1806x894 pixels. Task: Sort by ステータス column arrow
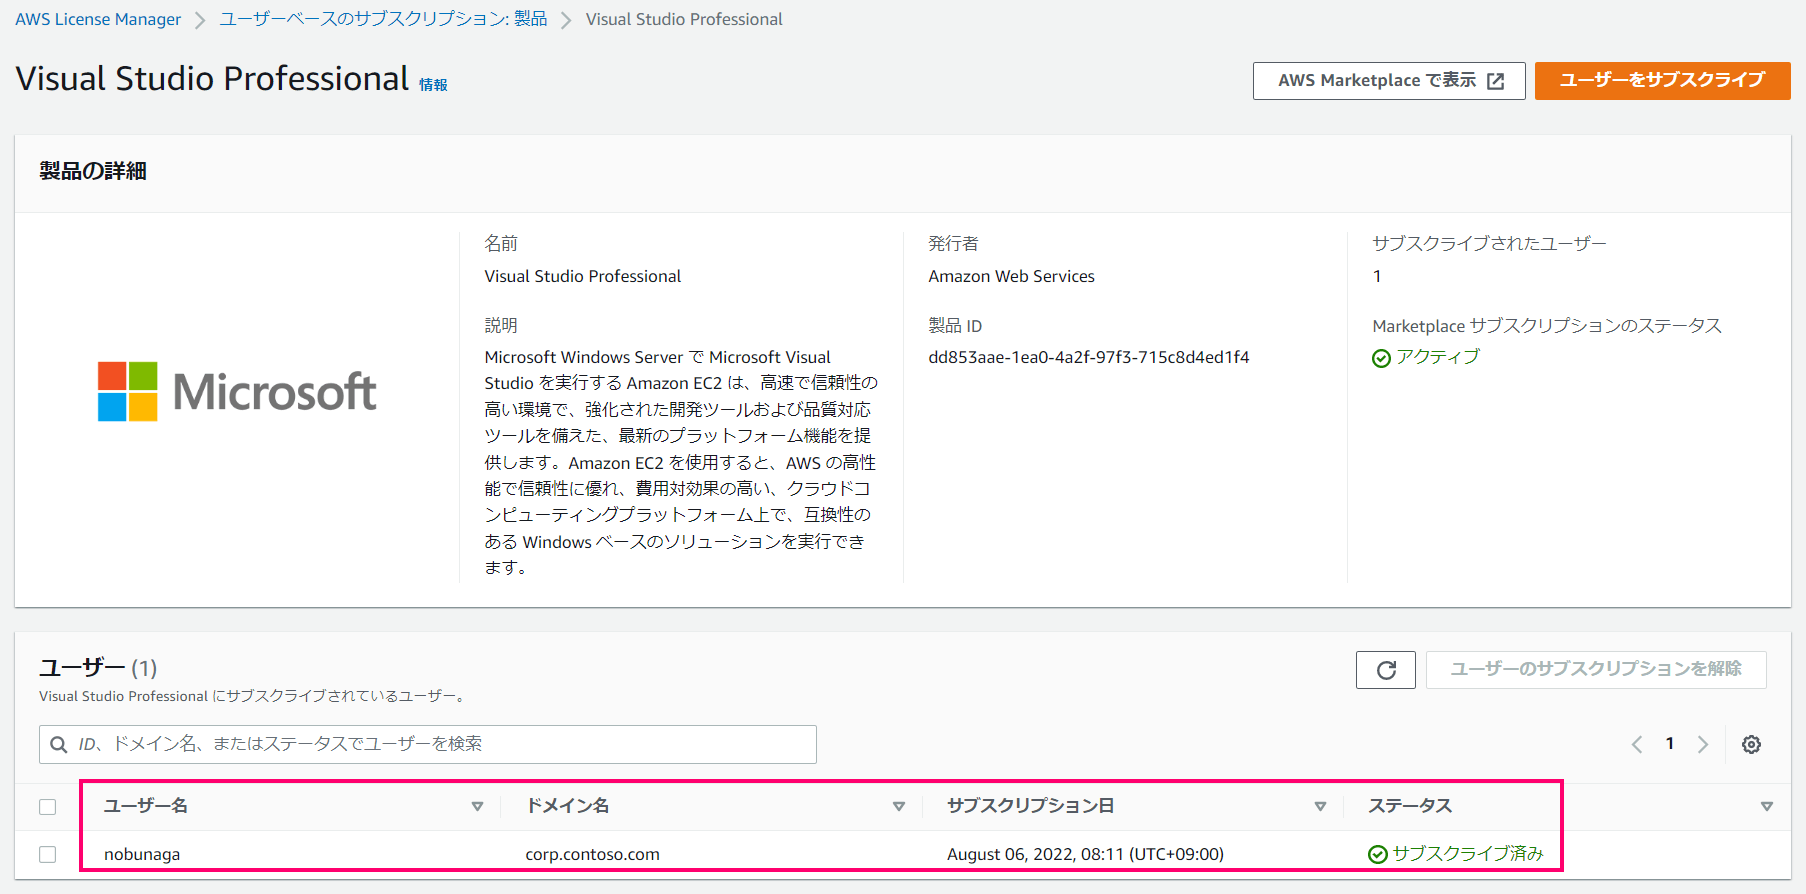1767,807
